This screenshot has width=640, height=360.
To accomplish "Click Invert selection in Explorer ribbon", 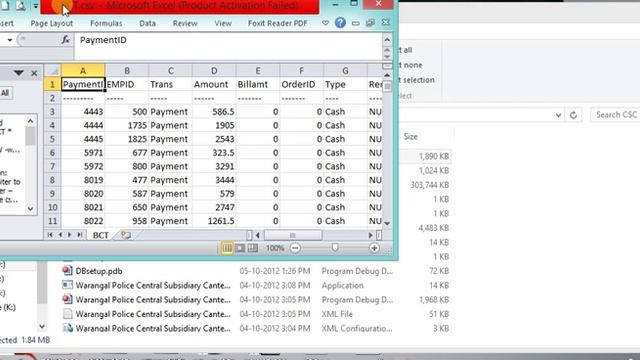I will [x=416, y=80].
